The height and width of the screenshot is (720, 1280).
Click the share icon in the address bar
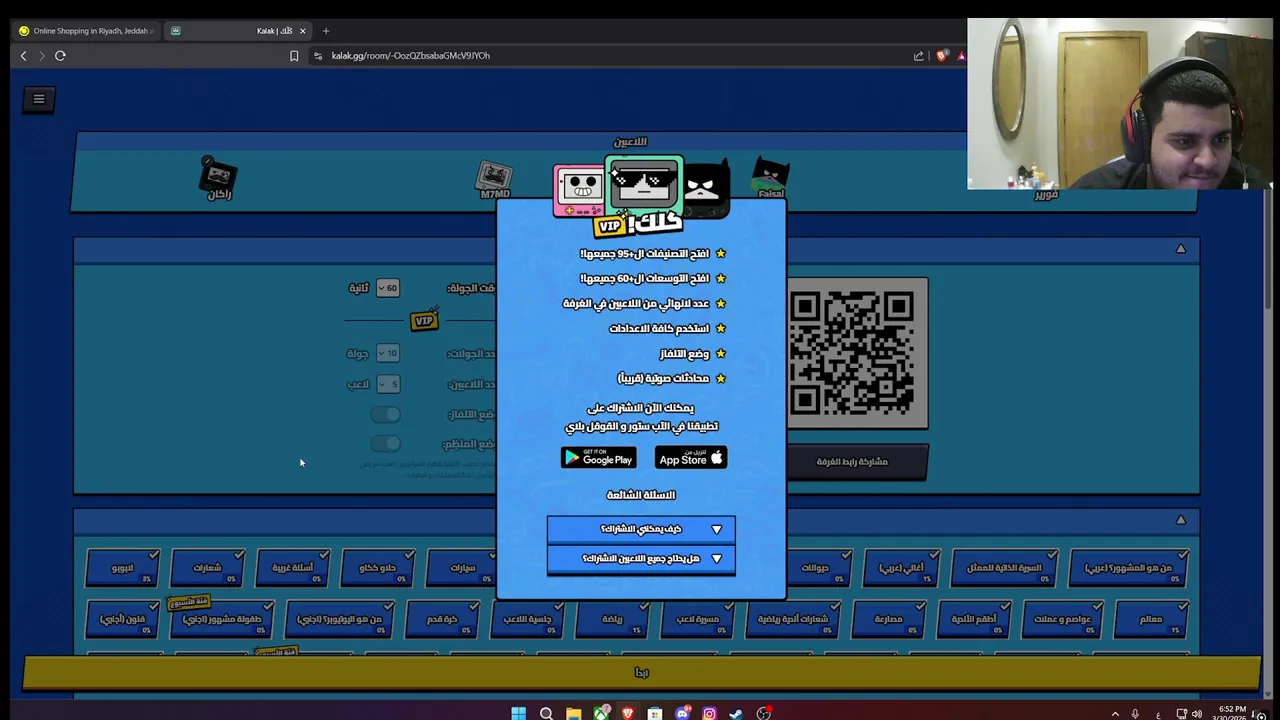pyautogui.click(x=918, y=56)
